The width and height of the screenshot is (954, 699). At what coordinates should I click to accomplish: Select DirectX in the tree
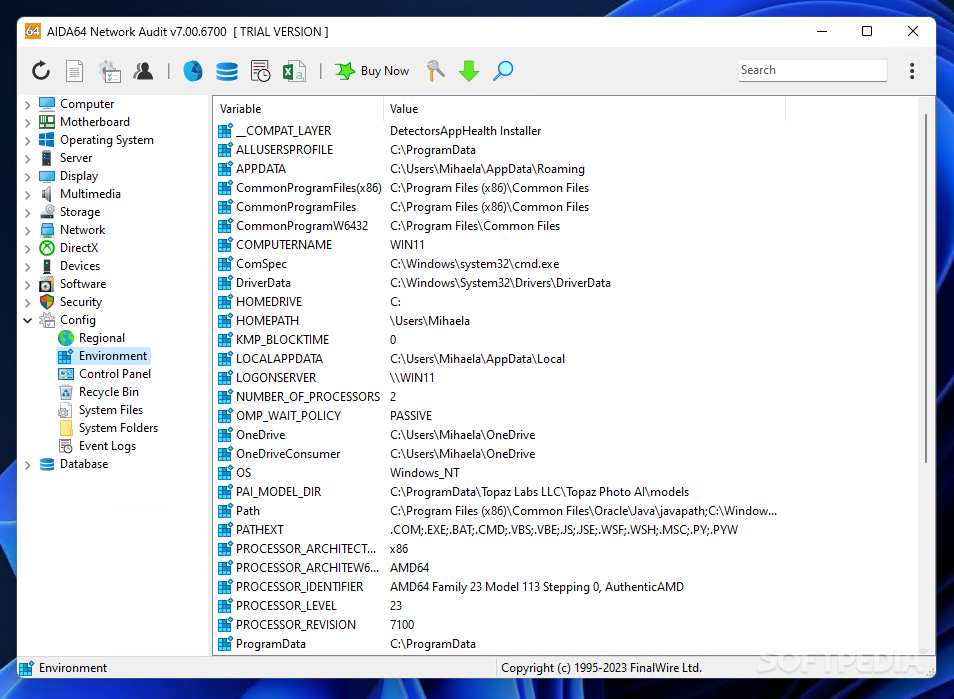pos(78,248)
